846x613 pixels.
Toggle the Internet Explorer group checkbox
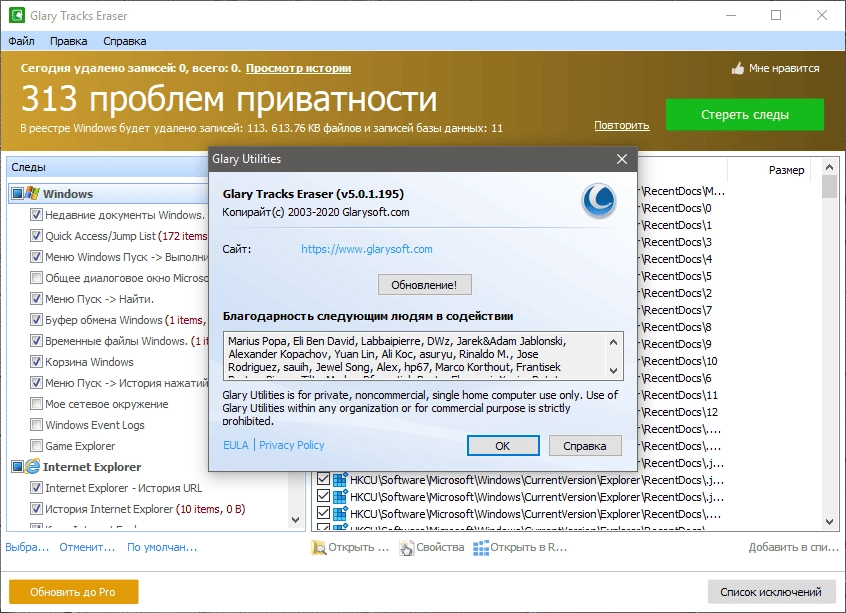(17, 466)
